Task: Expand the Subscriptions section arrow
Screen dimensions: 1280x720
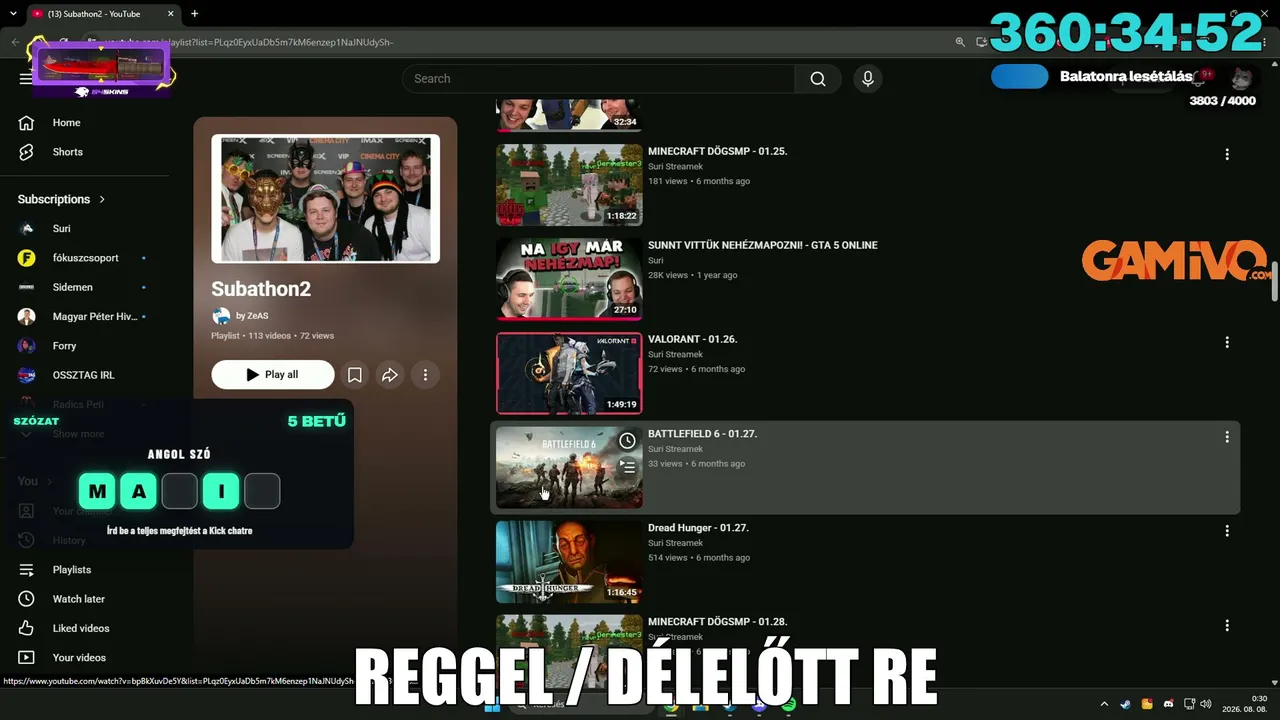Action: (x=102, y=200)
